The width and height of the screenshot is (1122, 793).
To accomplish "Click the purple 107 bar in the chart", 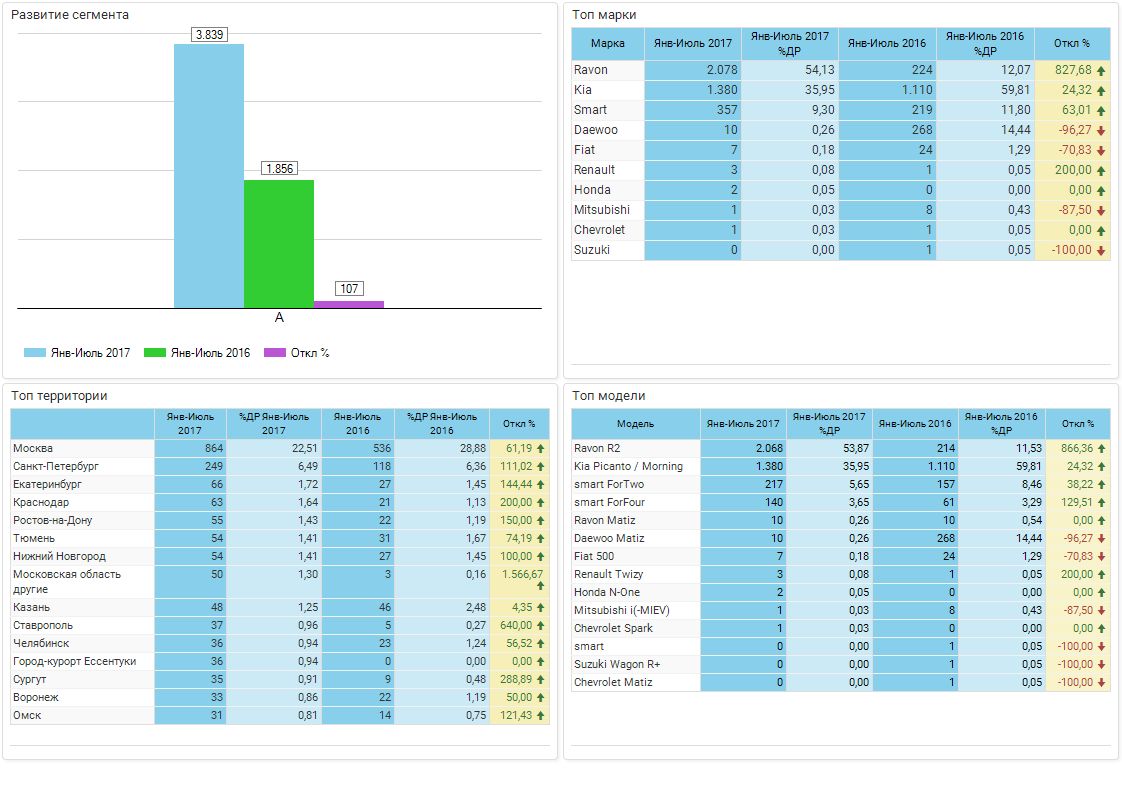I will point(349,305).
